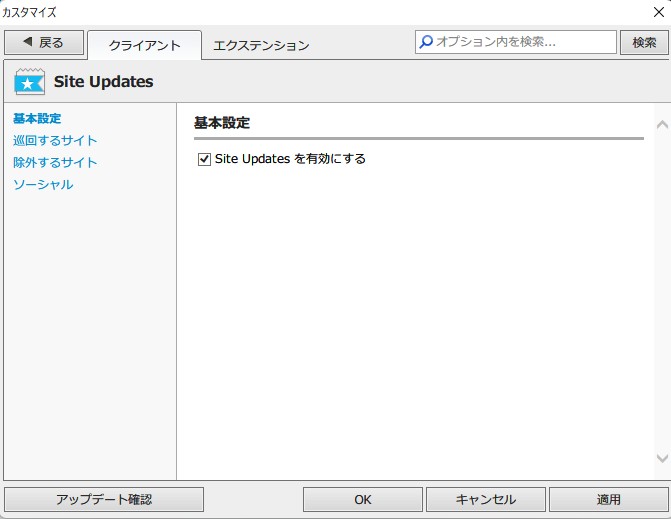Click the Site Updates heading text
The width and height of the screenshot is (671, 519).
tap(104, 81)
